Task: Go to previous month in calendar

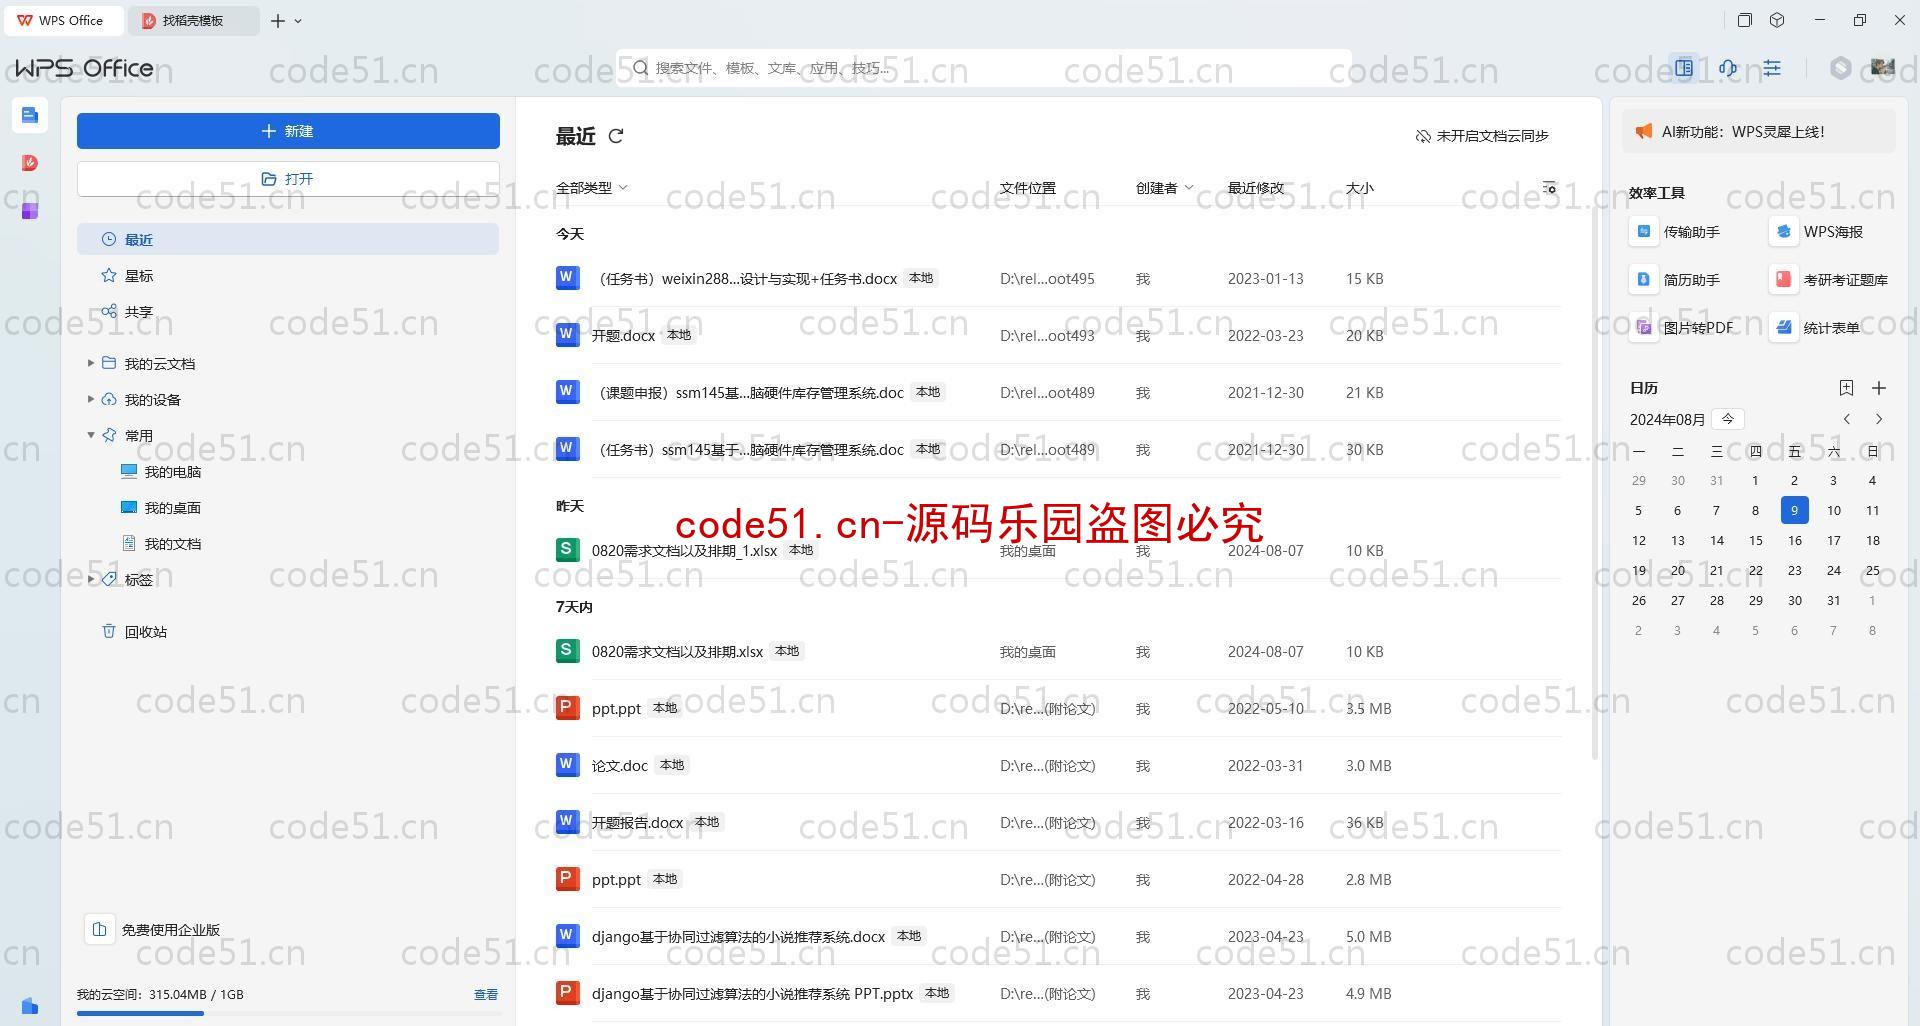Action: [1847, 419]
